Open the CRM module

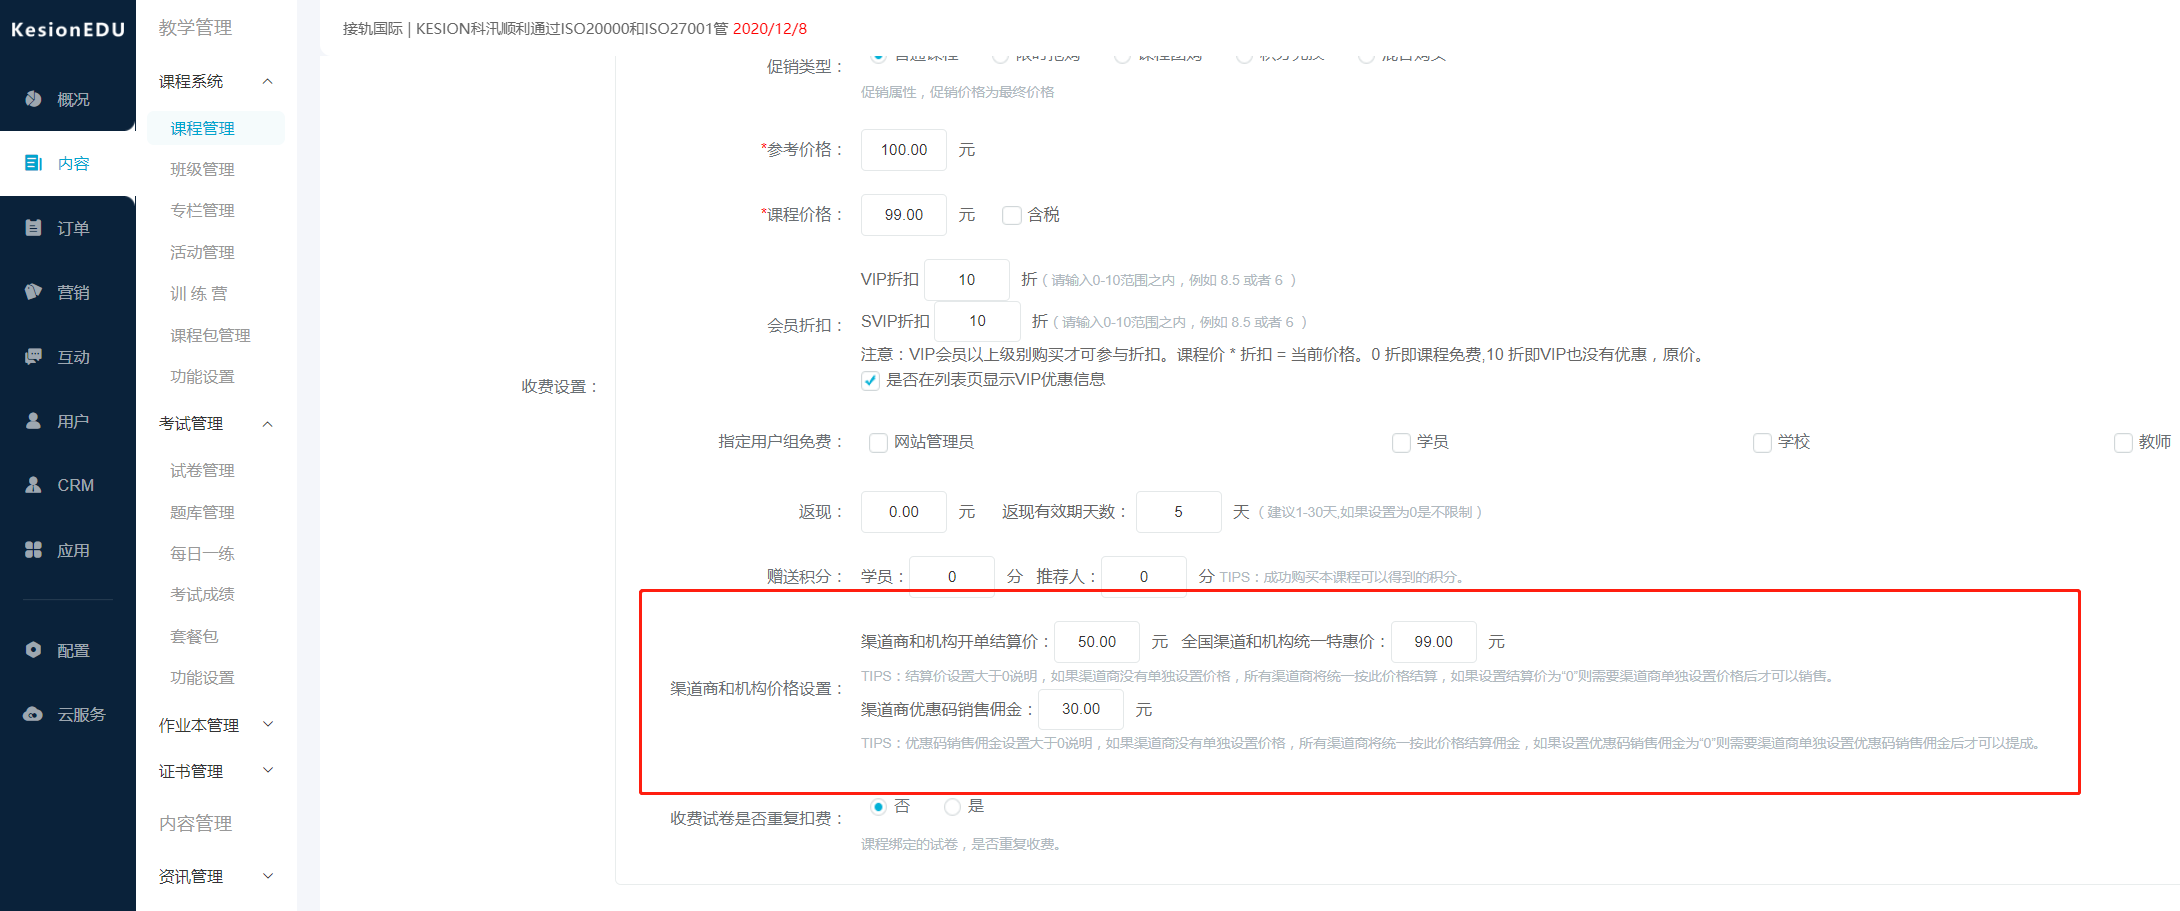[67, 485]
